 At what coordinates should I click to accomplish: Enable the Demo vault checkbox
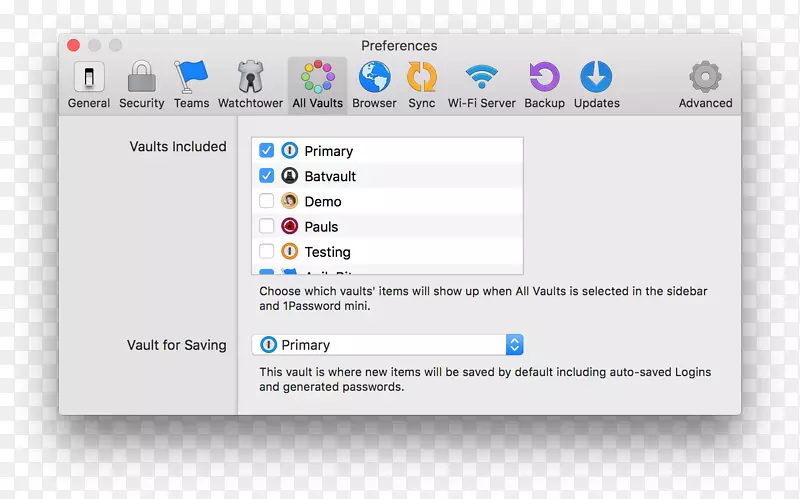266,201
